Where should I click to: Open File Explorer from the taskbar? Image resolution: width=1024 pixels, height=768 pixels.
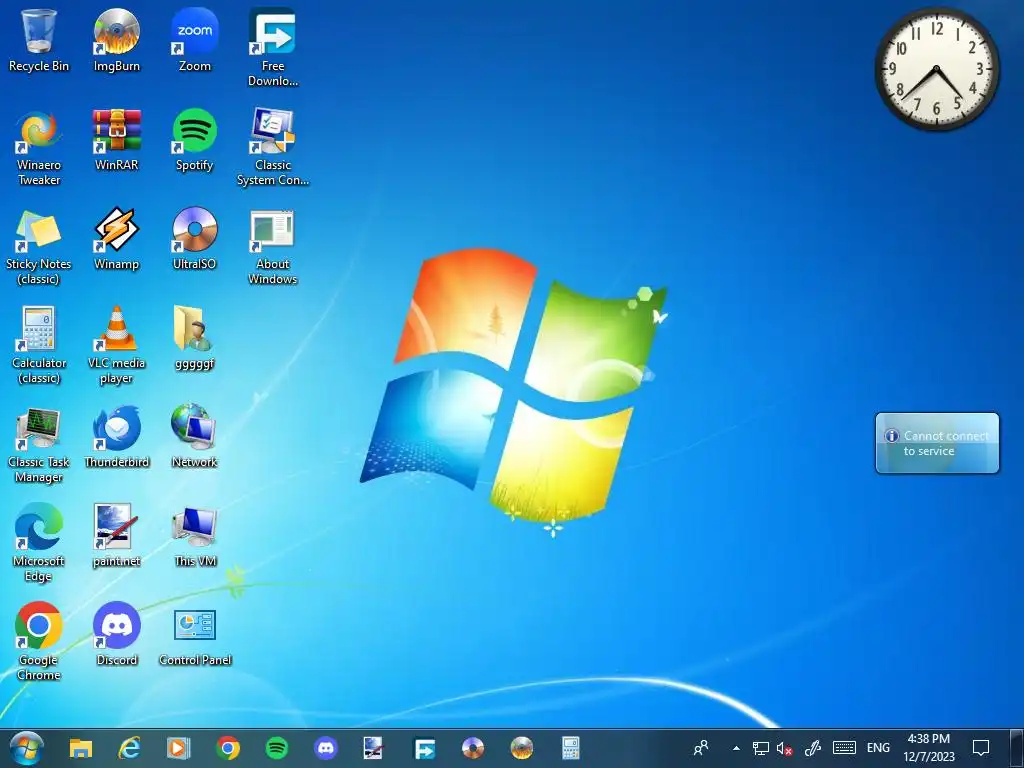[x=81, y=748]
